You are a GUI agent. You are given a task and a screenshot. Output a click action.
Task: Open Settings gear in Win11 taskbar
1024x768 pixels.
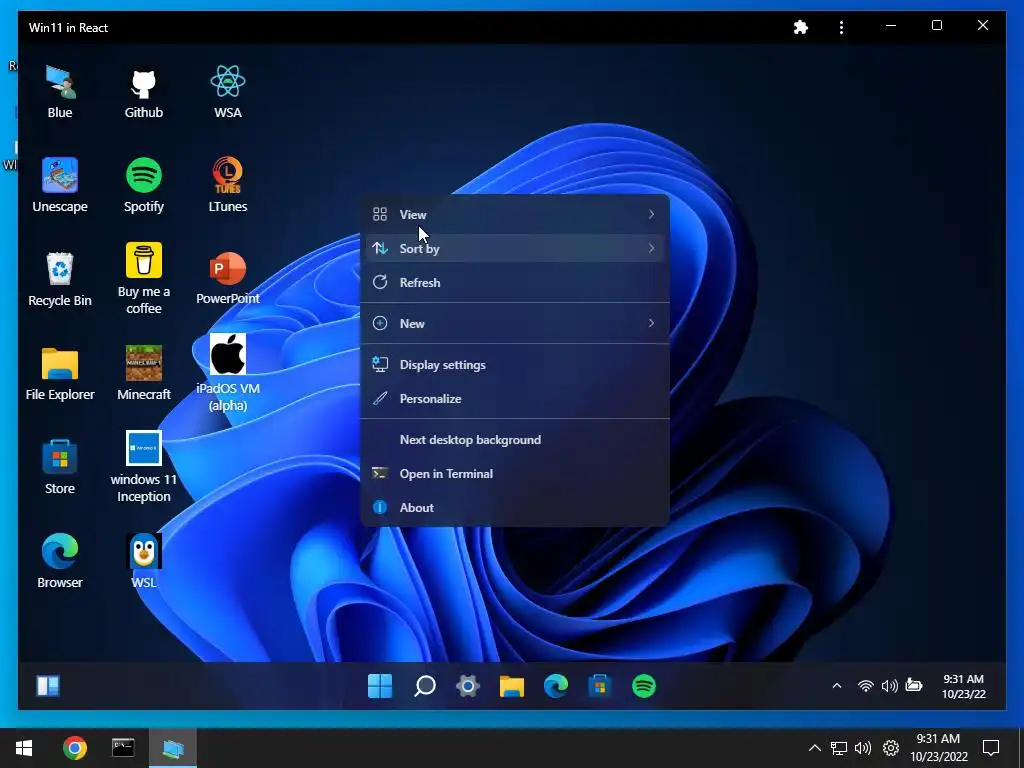pyautogui.click(x=468, y=686)
